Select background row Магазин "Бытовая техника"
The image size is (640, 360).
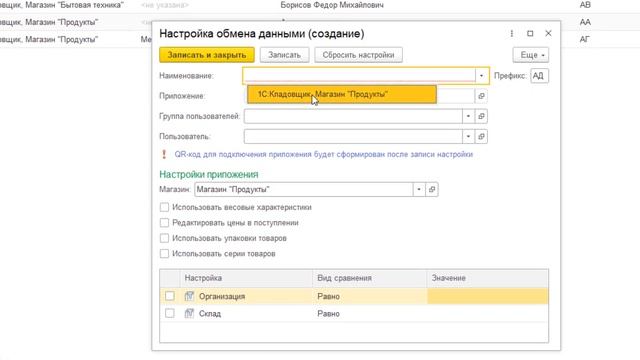[x=62, y=5]
